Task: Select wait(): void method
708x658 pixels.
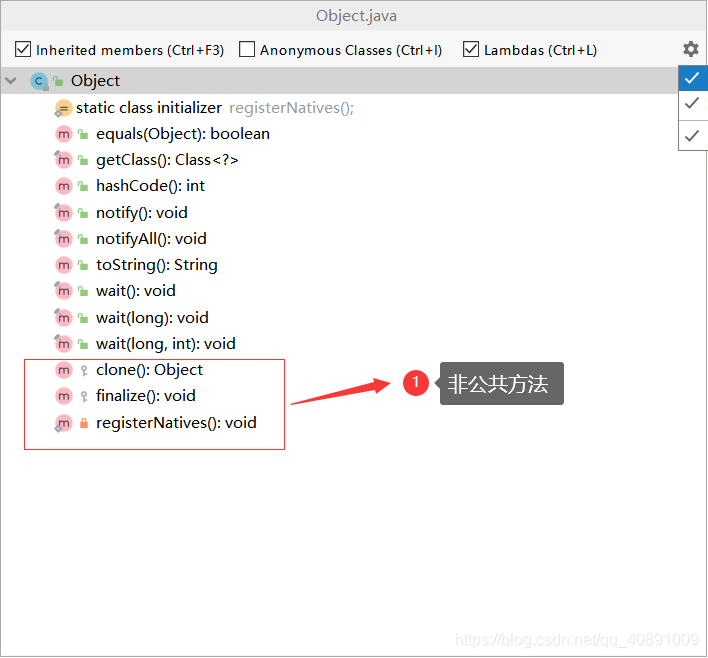Action: (135, 291)
